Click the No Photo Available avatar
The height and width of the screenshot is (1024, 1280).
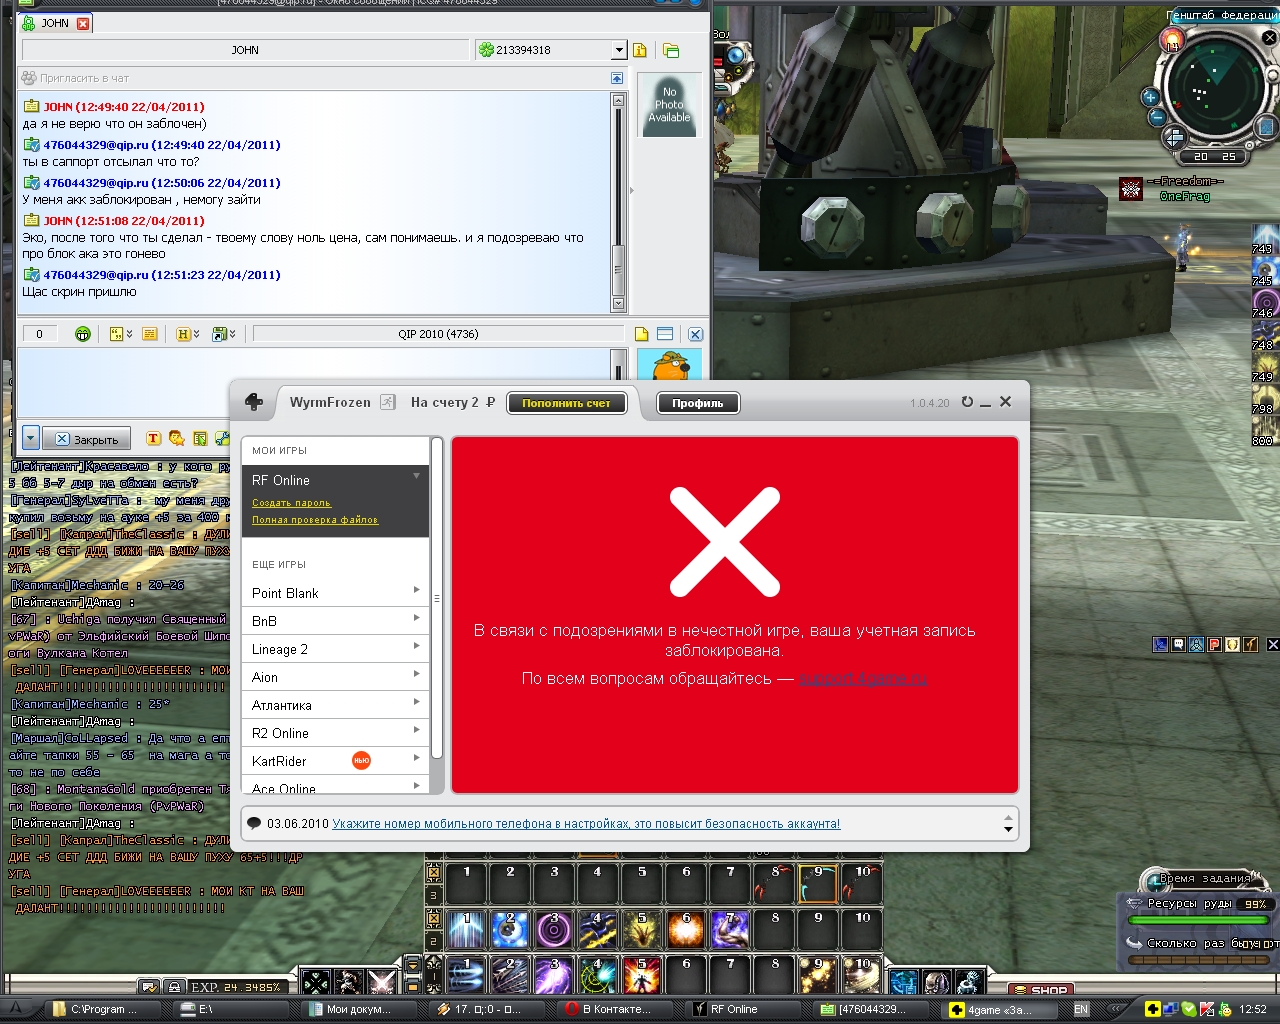[669, 105]
